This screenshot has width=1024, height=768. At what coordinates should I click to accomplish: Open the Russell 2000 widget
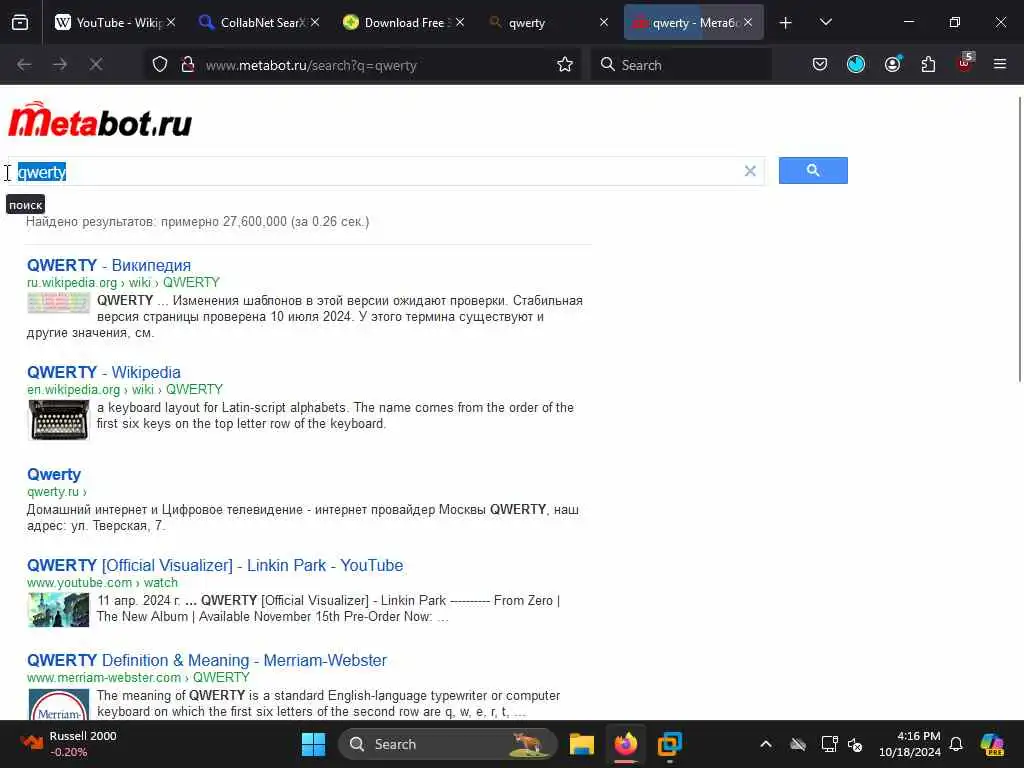pos(69,744)
